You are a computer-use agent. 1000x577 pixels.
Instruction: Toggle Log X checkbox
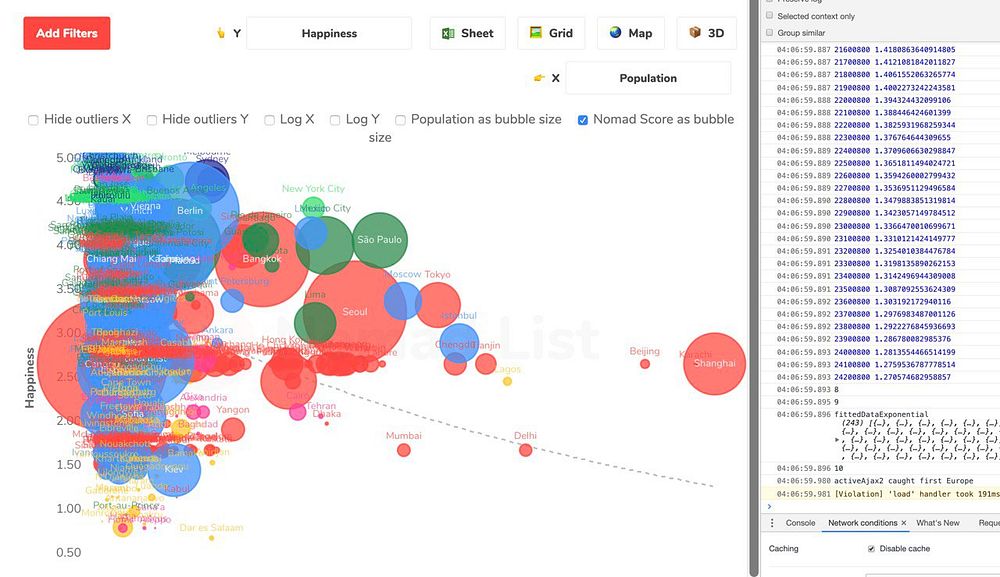pyautogui.click(x=270, y=120)
